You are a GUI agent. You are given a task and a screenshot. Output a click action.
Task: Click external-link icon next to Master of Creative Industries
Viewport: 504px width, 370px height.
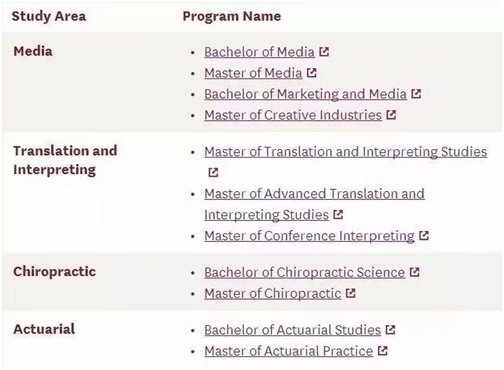[391, 115]
